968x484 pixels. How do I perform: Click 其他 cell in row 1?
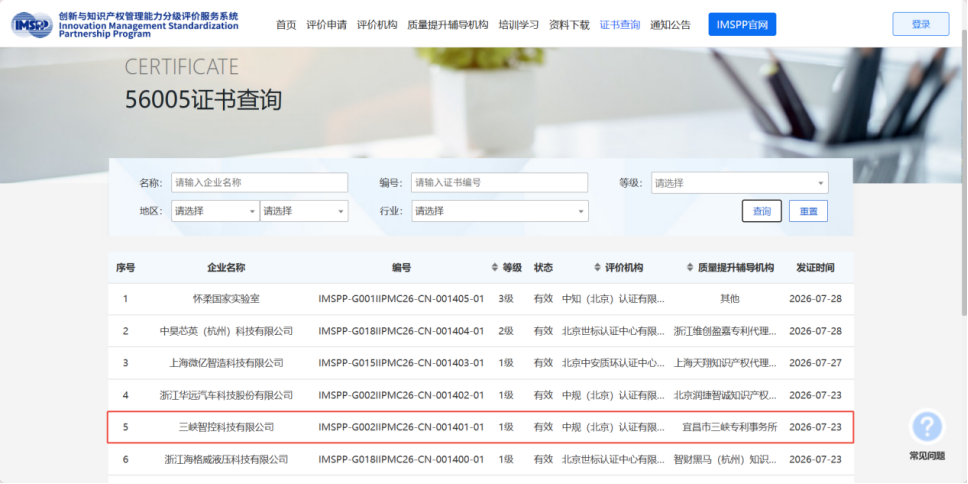pyautogui.click(x=730, y=299)
